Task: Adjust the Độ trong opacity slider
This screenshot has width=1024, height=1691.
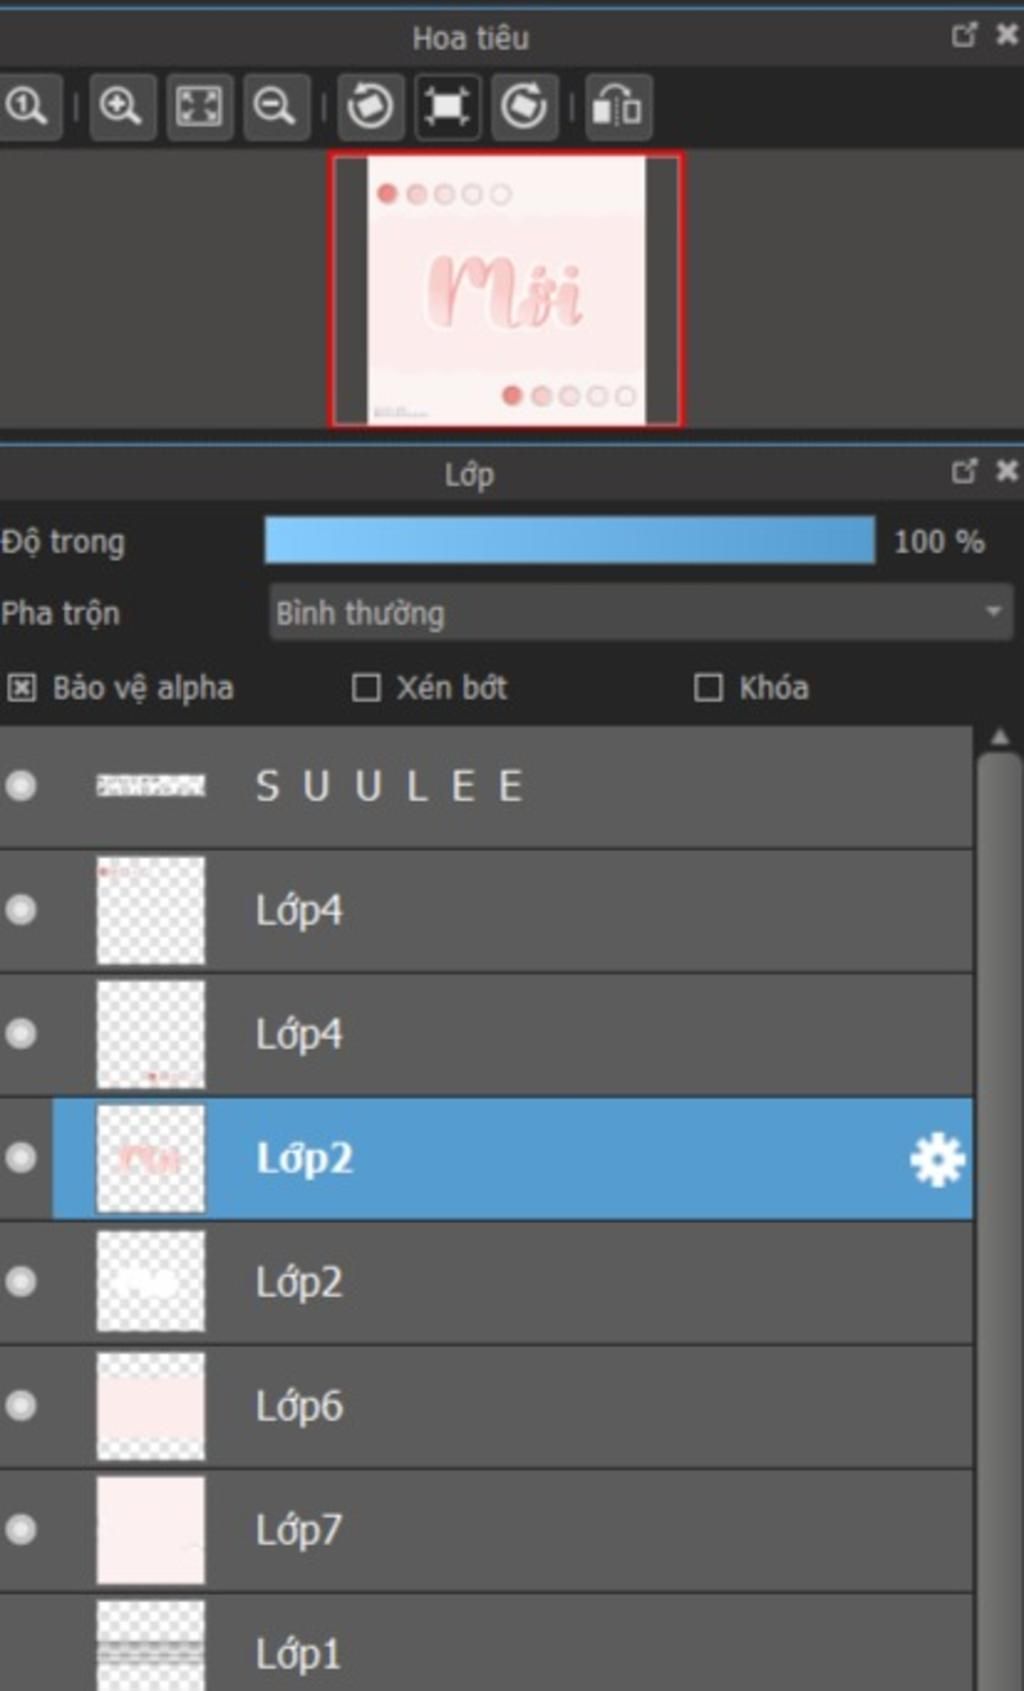Action: [x=569, y=541]
